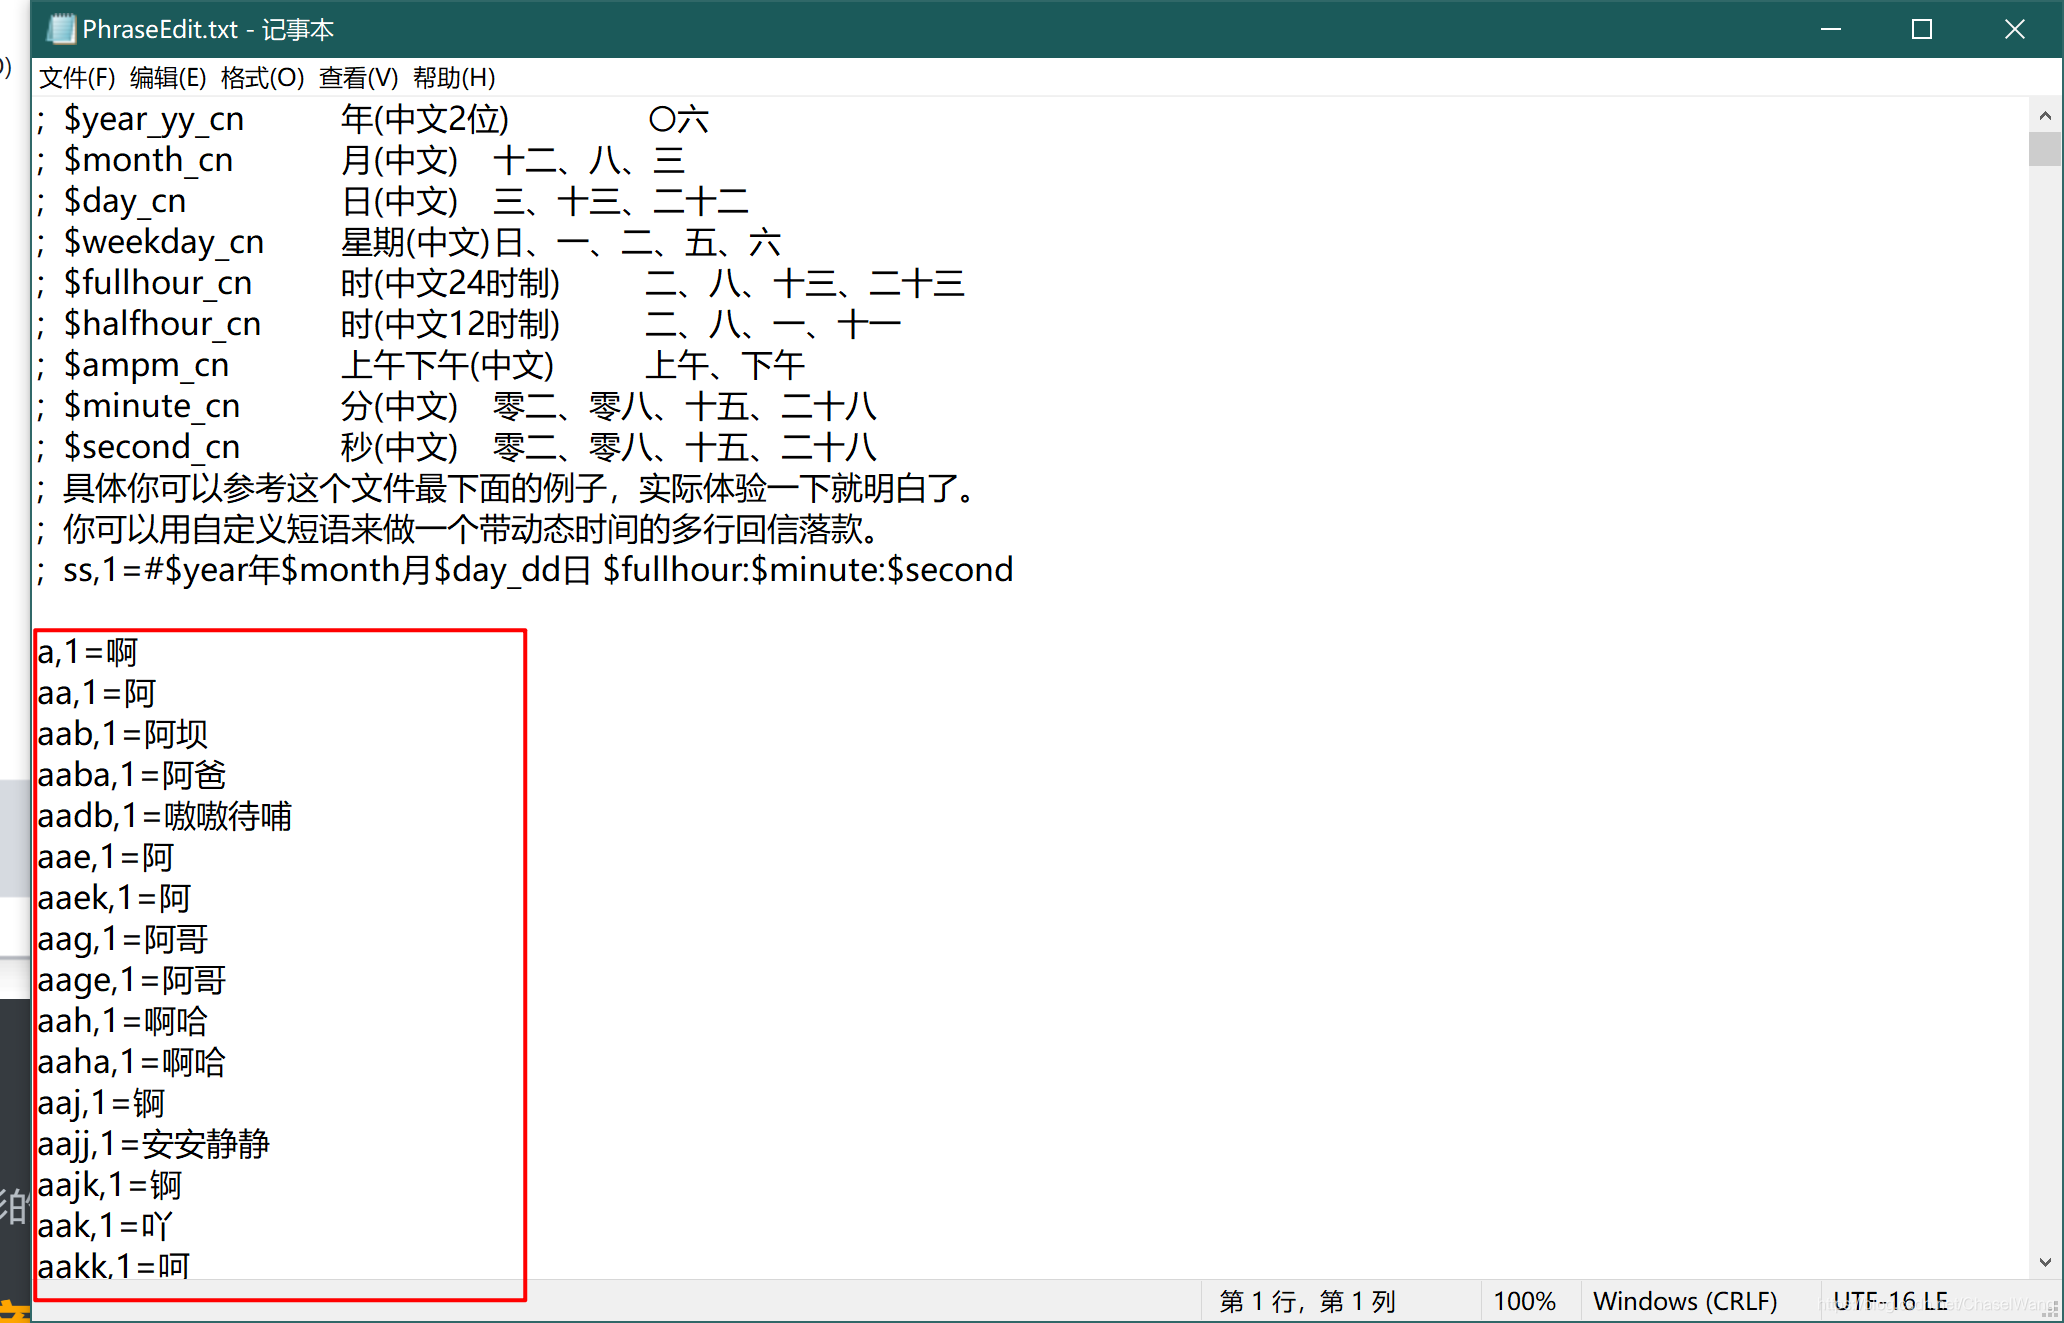Click the 100% zoom status indicator

[1524, 1301]
